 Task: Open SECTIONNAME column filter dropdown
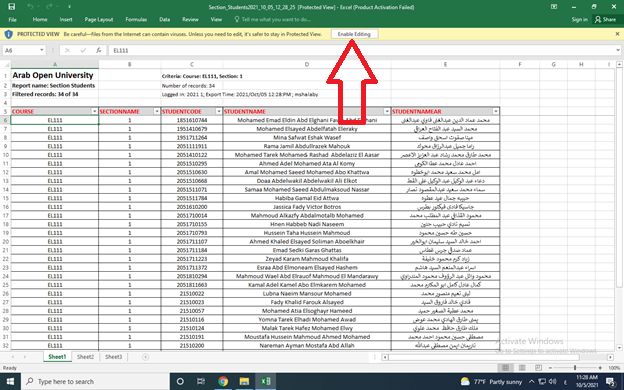coord(157,111)
